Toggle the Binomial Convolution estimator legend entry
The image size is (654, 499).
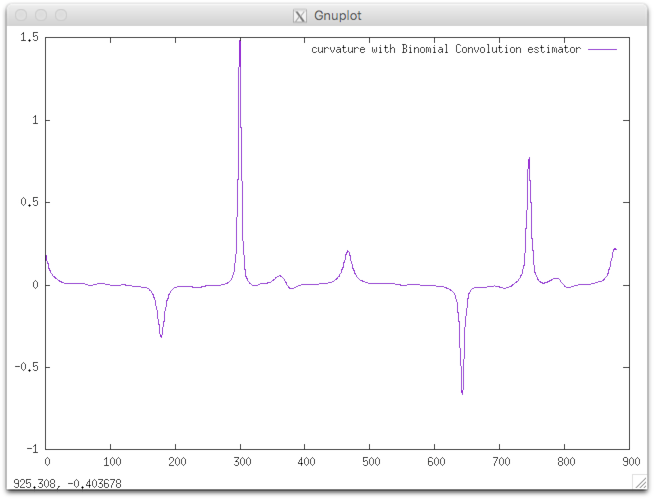(x=445, y=49)
